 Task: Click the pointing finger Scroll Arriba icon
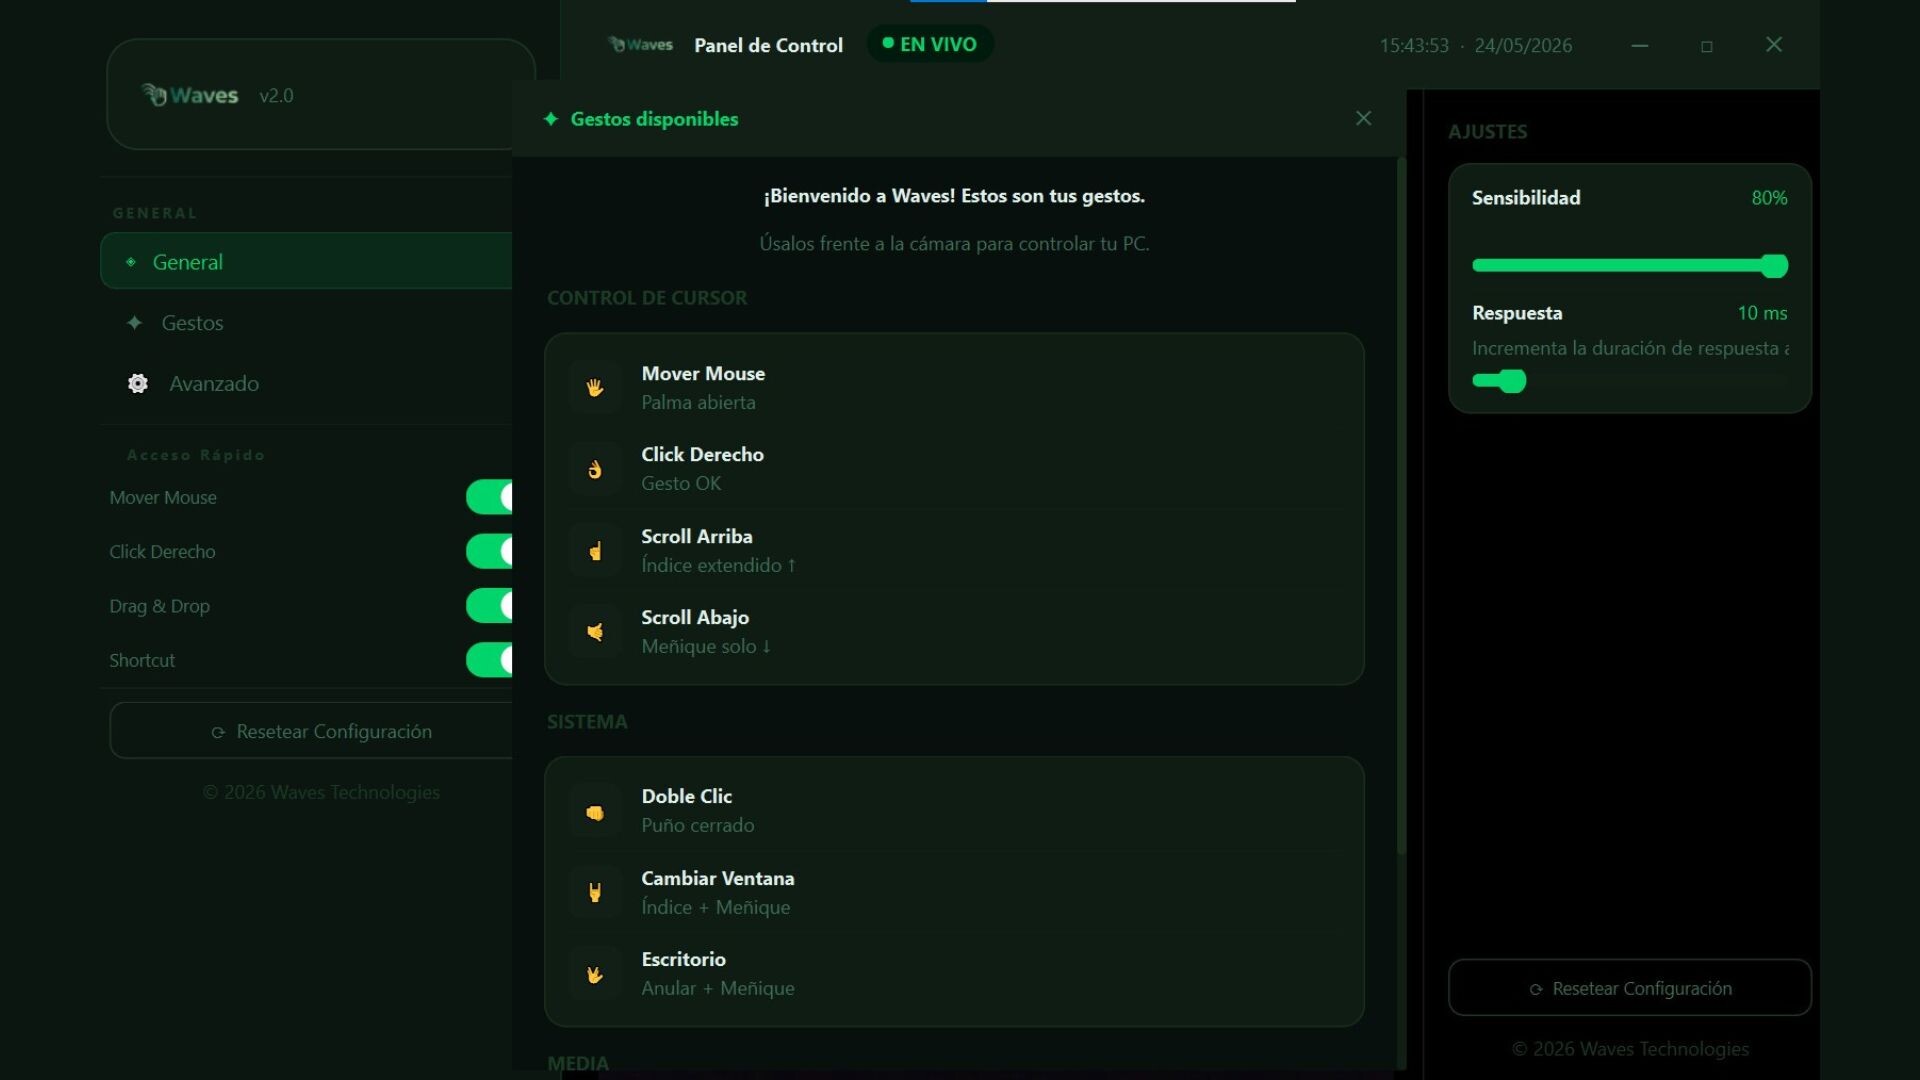[x=595, y=551]
